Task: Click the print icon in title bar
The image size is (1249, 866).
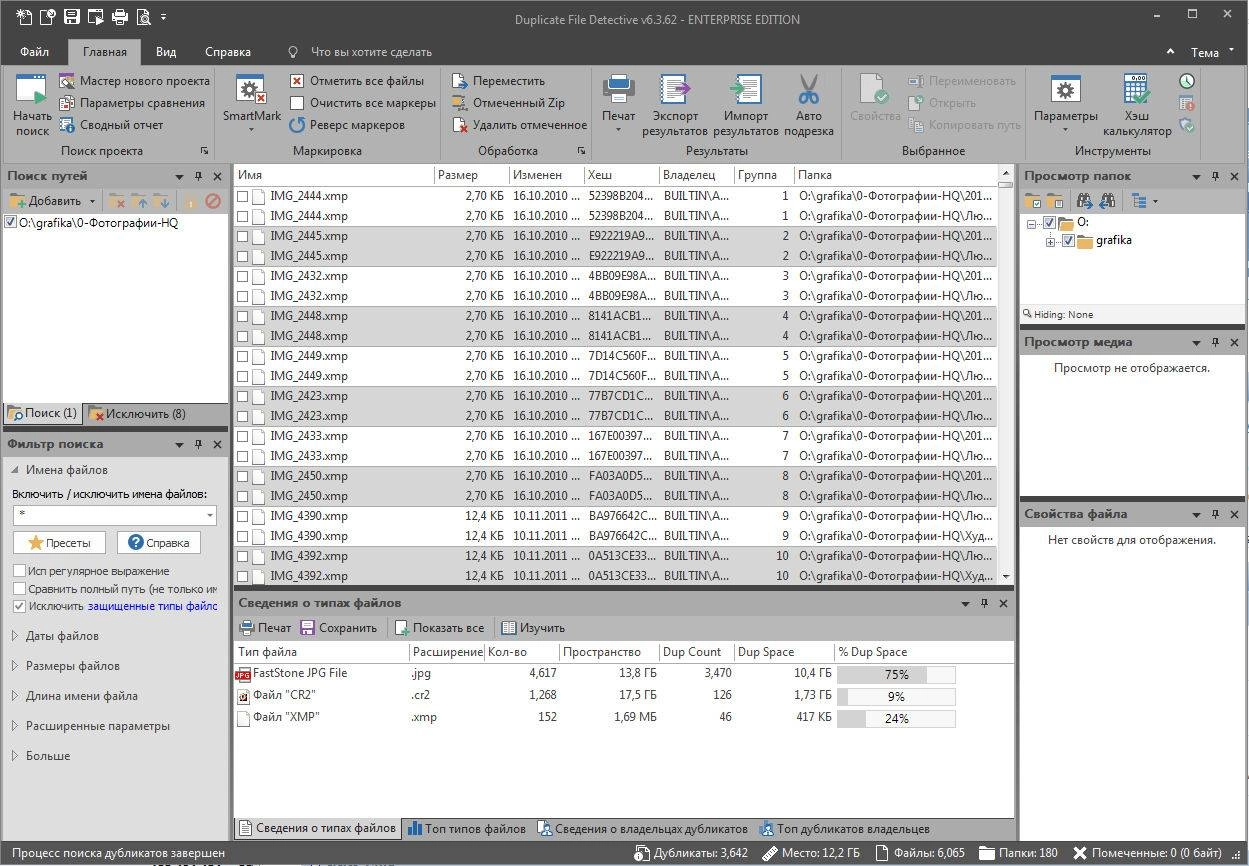Action: tap(119, 17)
